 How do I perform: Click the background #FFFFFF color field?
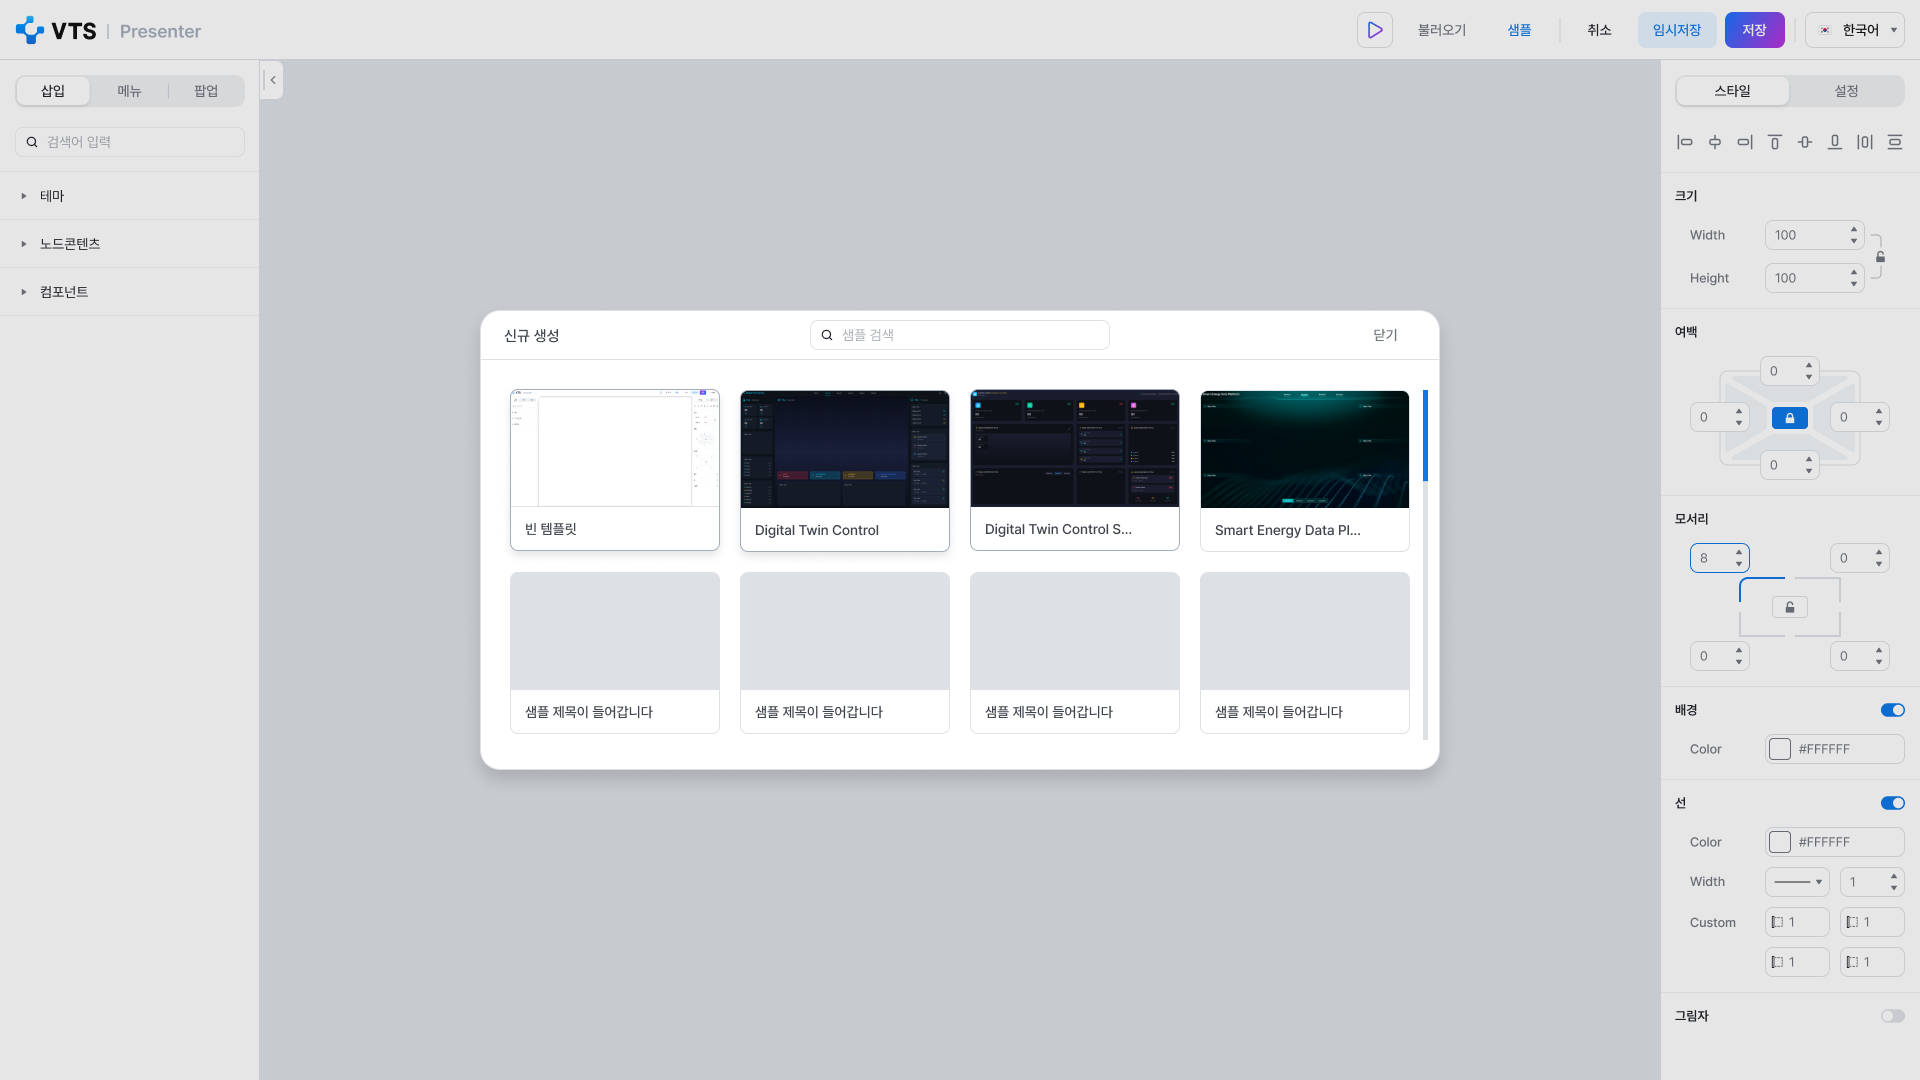[1835, 749]
